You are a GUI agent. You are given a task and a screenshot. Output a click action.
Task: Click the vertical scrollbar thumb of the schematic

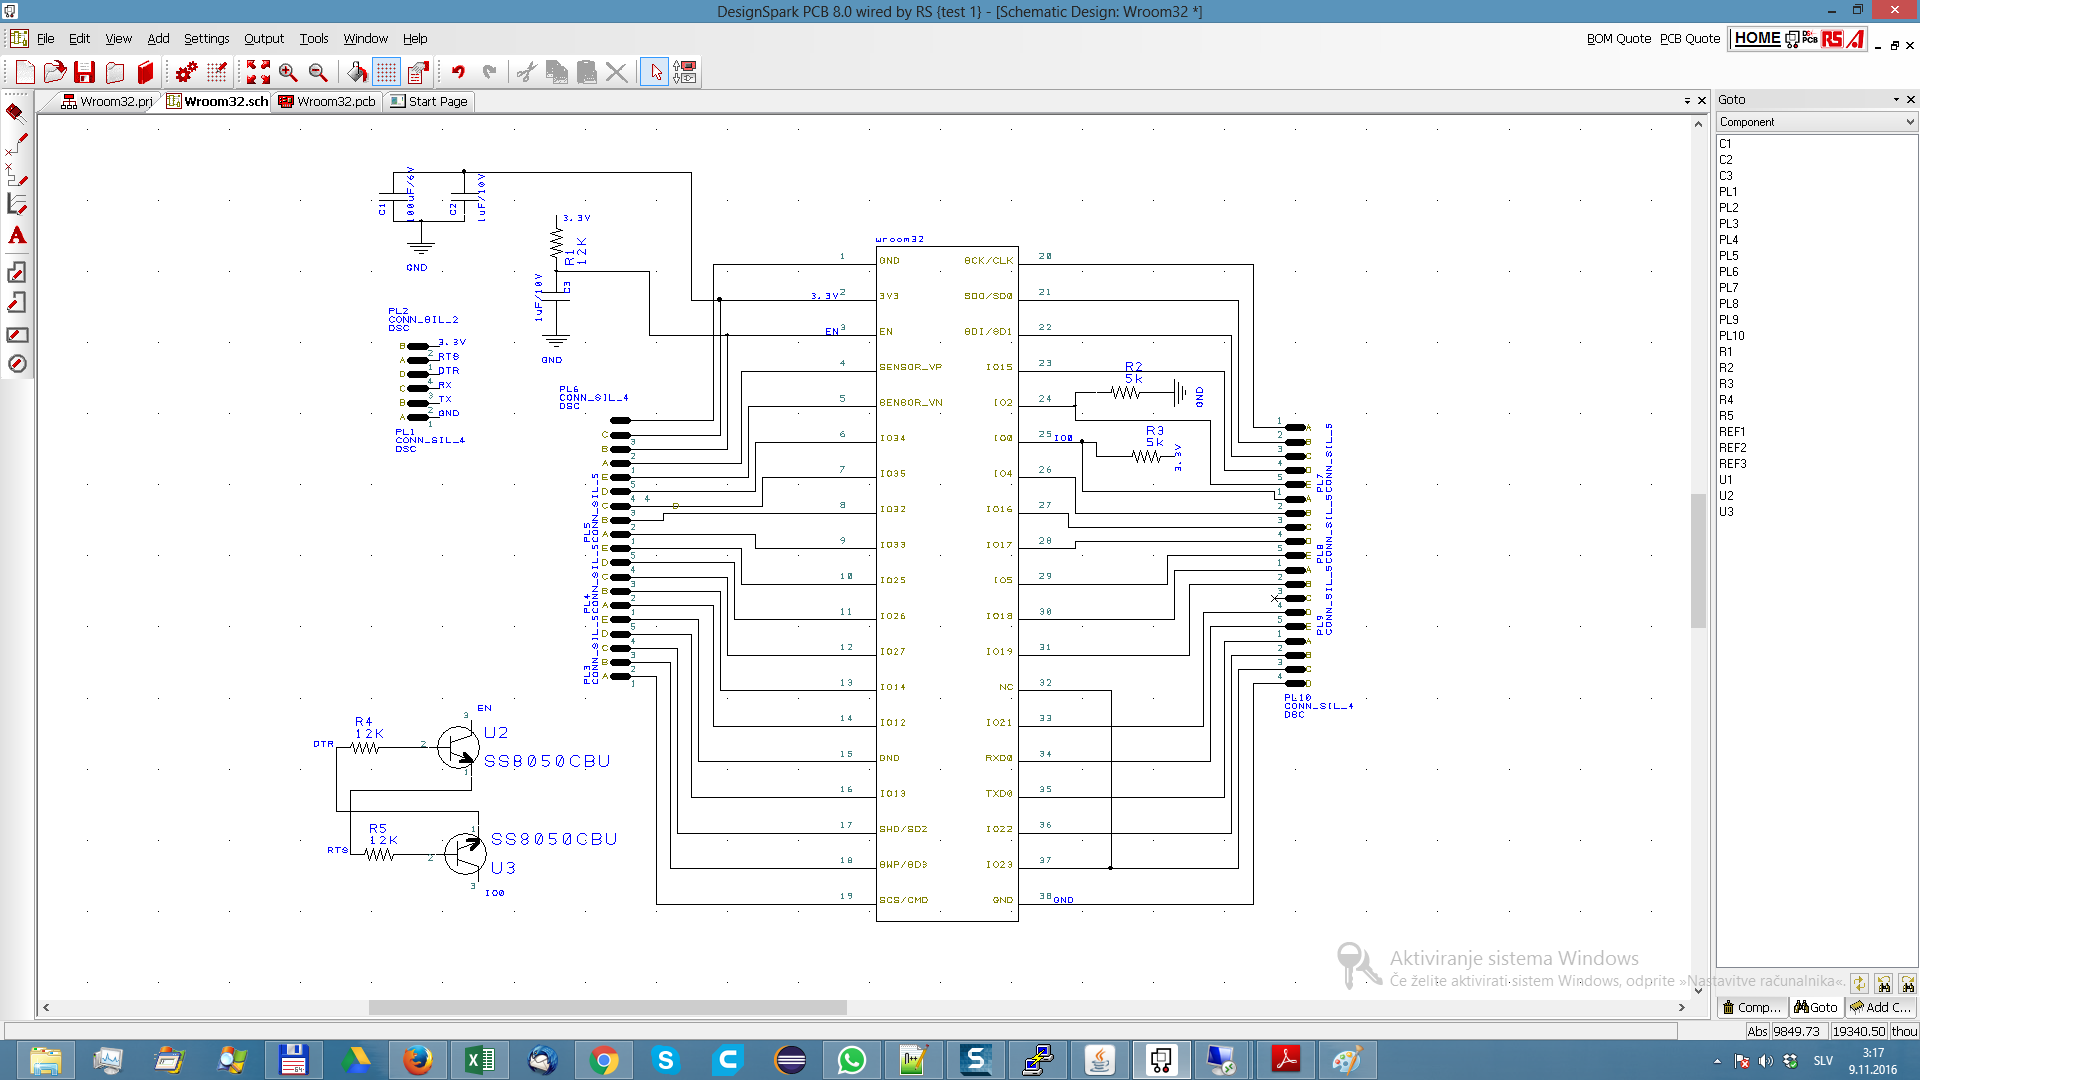coord(1698,560)
